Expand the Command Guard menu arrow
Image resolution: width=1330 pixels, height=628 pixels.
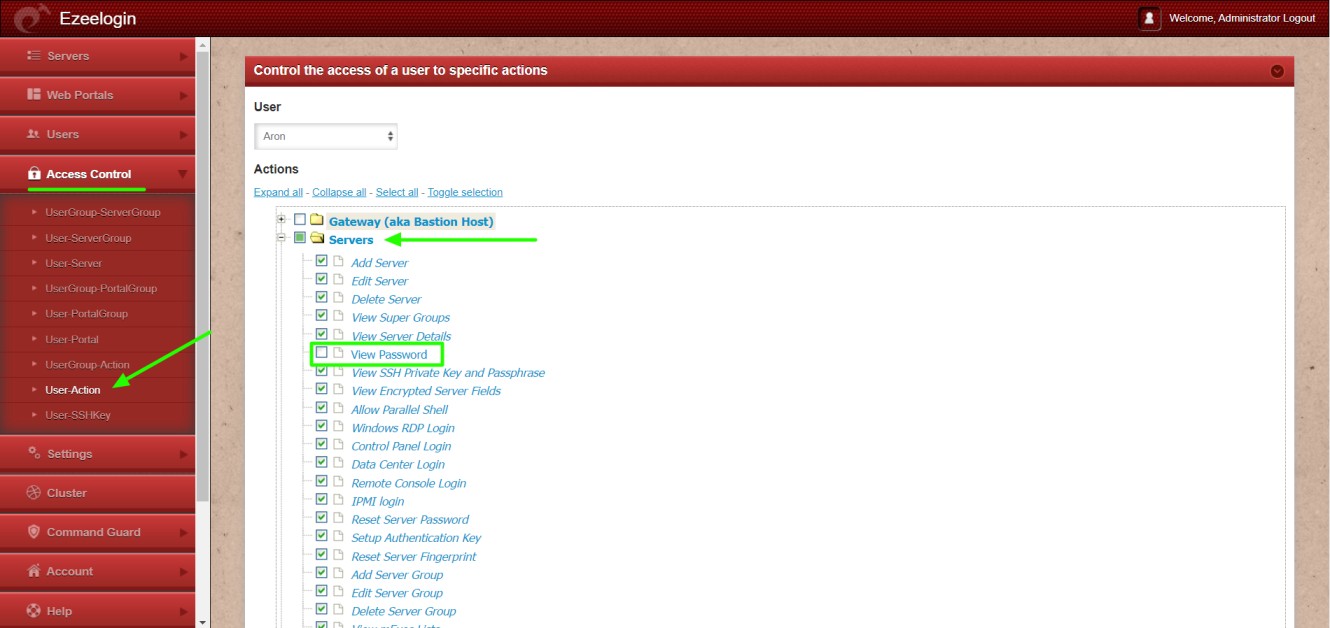[x=183, y=533]
